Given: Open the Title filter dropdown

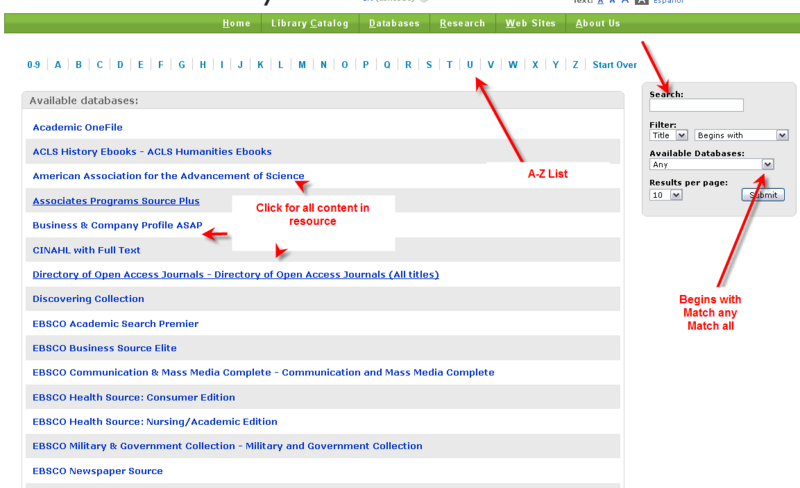Looking at the screenshot, I should point(669,135).
